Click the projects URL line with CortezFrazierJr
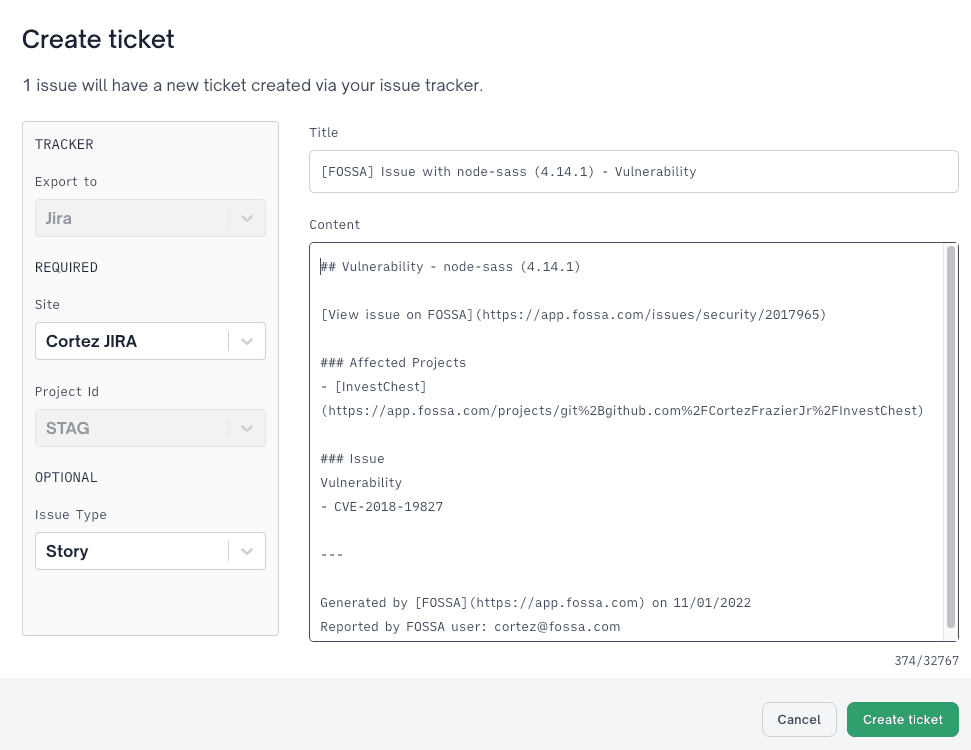The height and width of the screenshot is (750, 971). pos(622,411)
